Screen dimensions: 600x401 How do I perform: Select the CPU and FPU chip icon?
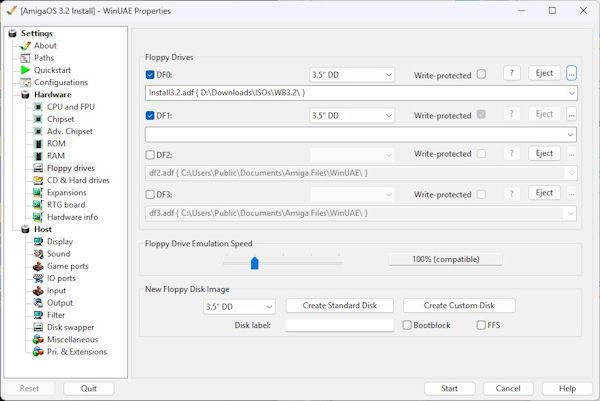tap(37, 106)
